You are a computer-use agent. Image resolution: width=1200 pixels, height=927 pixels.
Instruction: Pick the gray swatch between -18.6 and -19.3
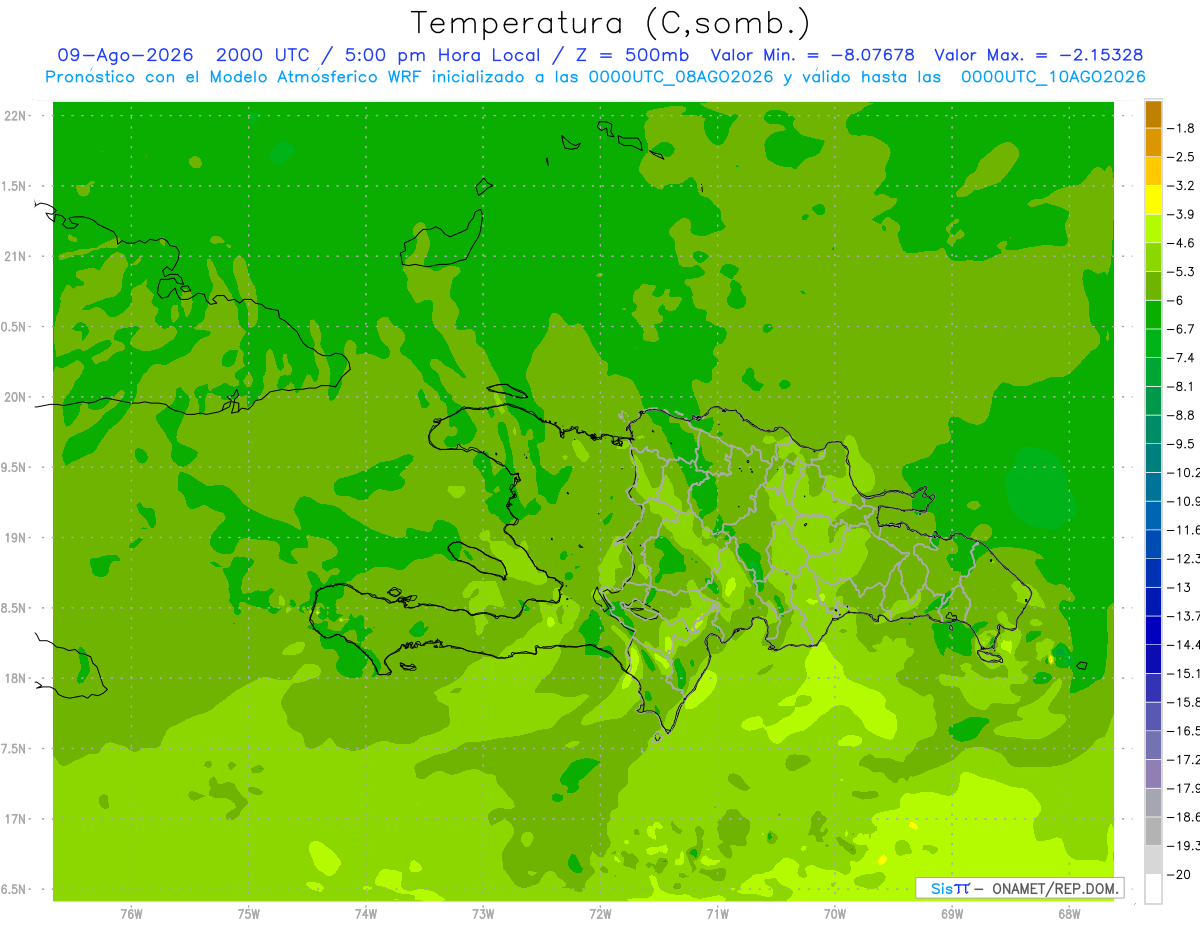point(1153,831)
